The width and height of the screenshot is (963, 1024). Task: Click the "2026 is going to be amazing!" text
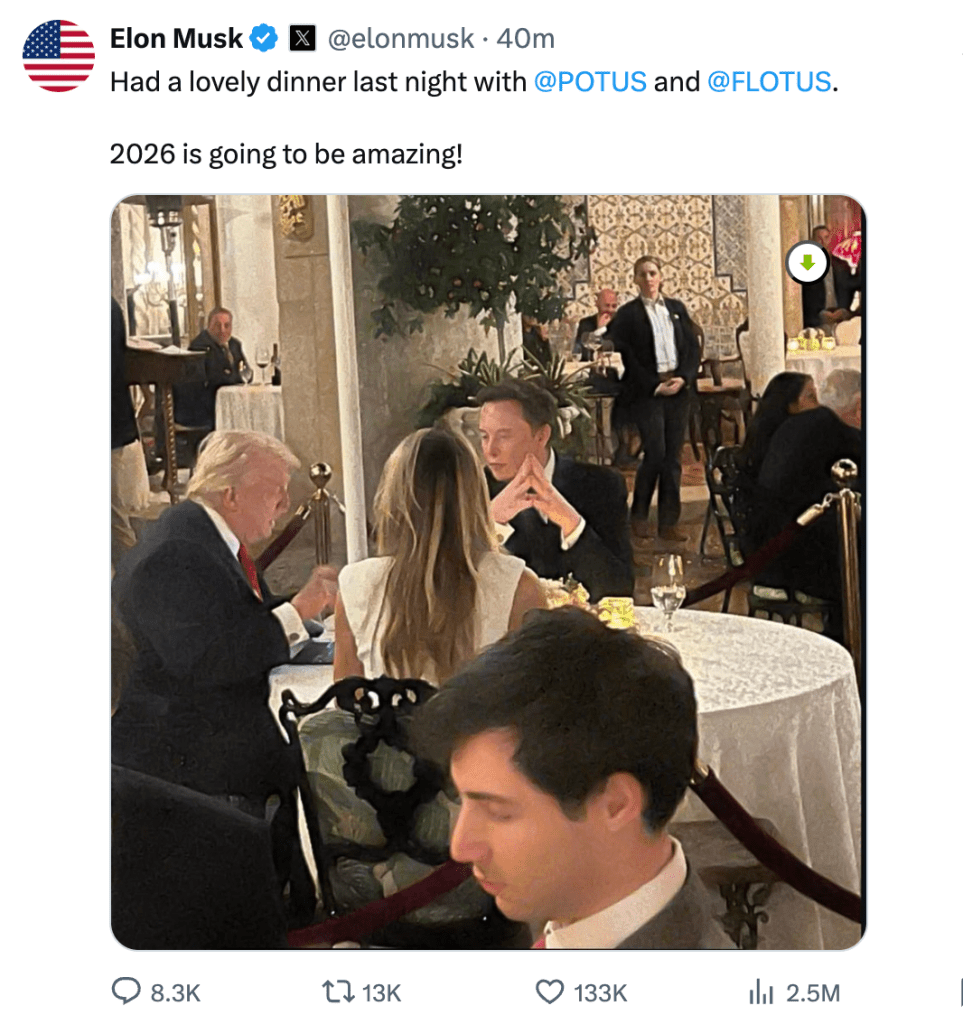[x=286, y=155]
